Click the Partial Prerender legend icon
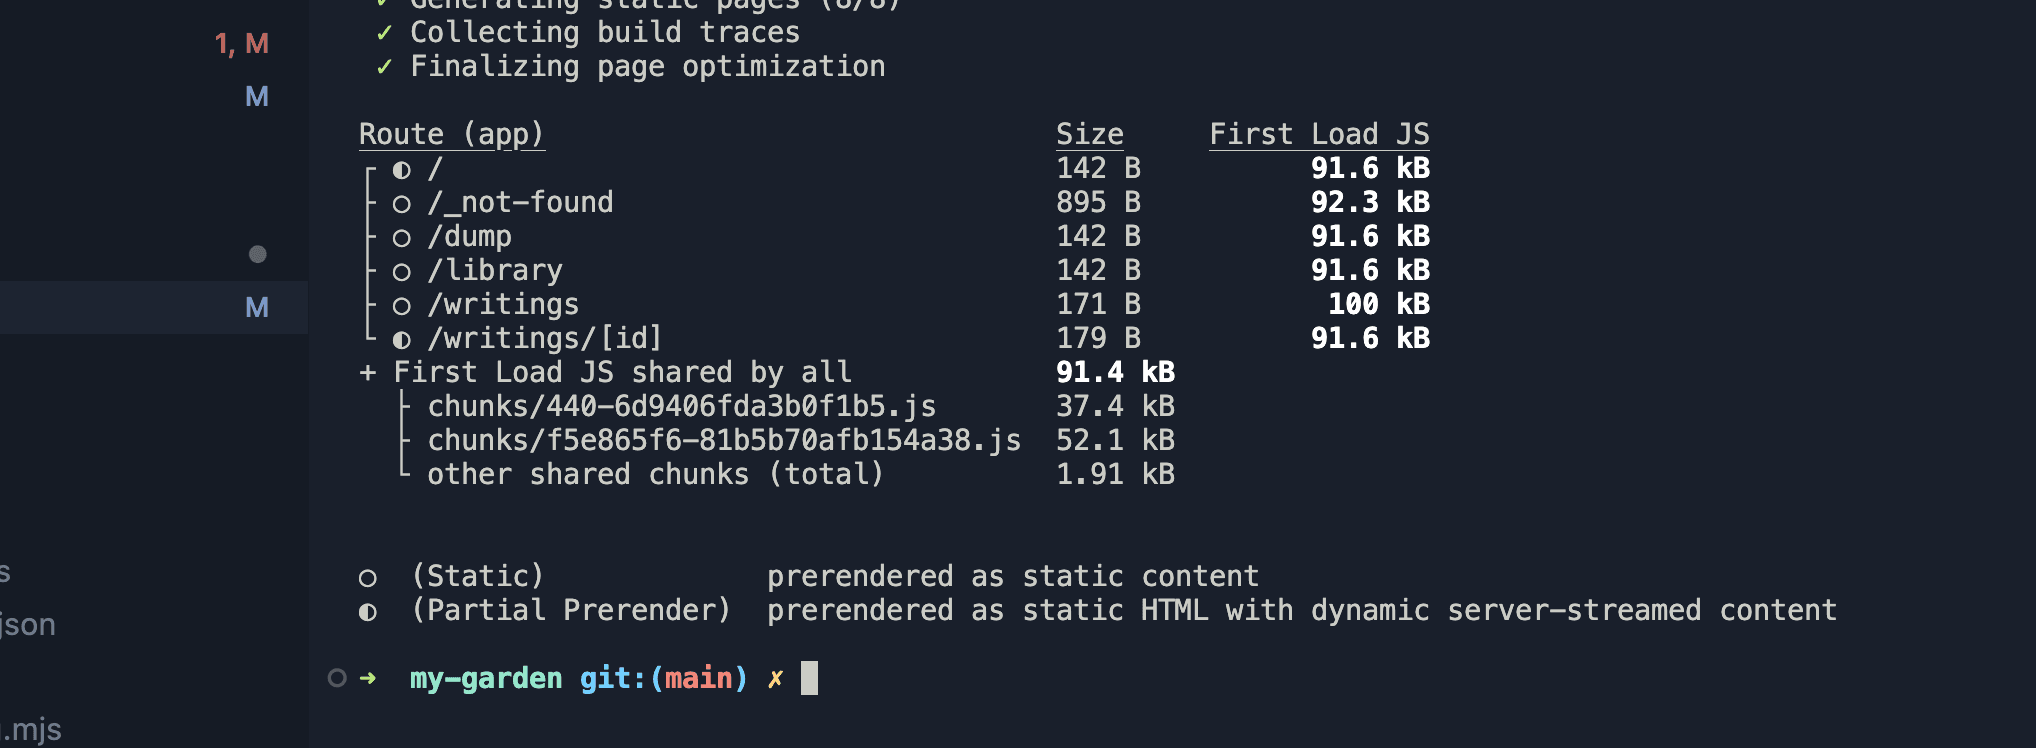 click(x=367, y=612)
